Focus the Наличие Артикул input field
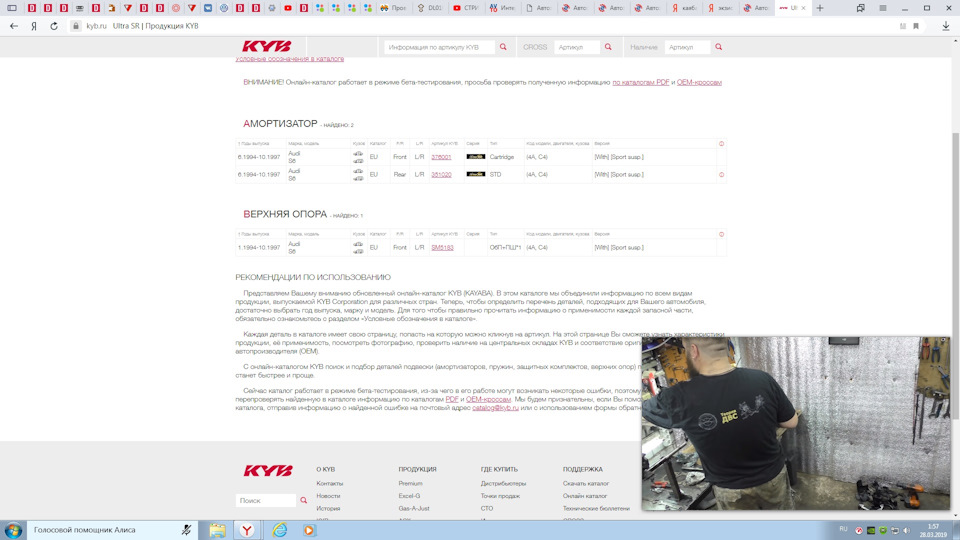The height and width of the screenshot is (540, 960). (x=687, y=47)
